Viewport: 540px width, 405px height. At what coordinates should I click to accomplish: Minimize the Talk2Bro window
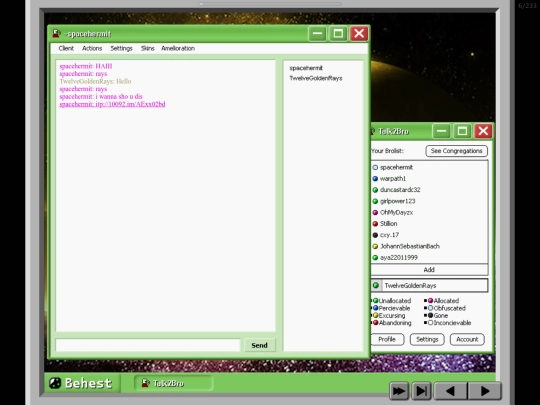[441, 131]
